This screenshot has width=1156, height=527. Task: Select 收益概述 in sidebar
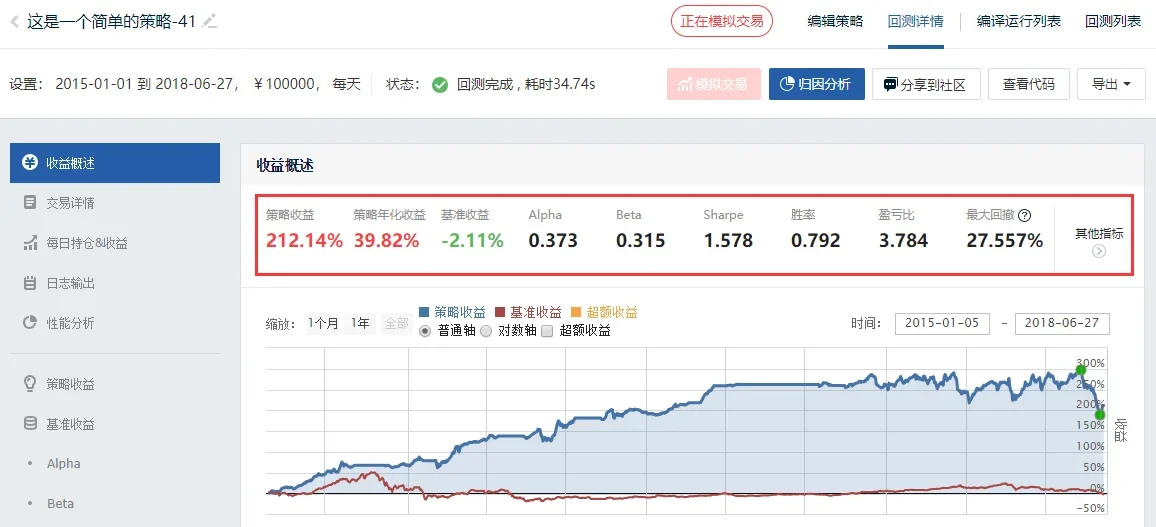pos(115,163)
